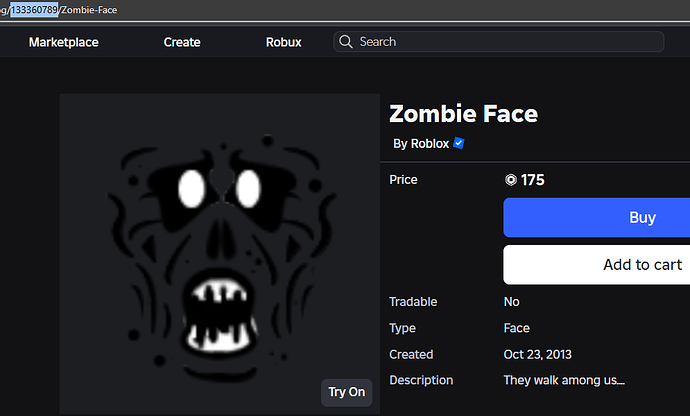Click the Tradable label

pos(413,302)
